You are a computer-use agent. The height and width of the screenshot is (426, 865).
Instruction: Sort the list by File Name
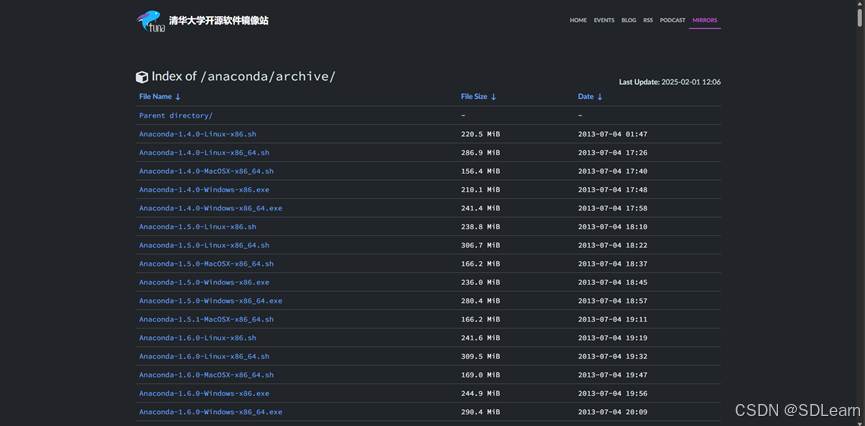[x=160, y=97]
